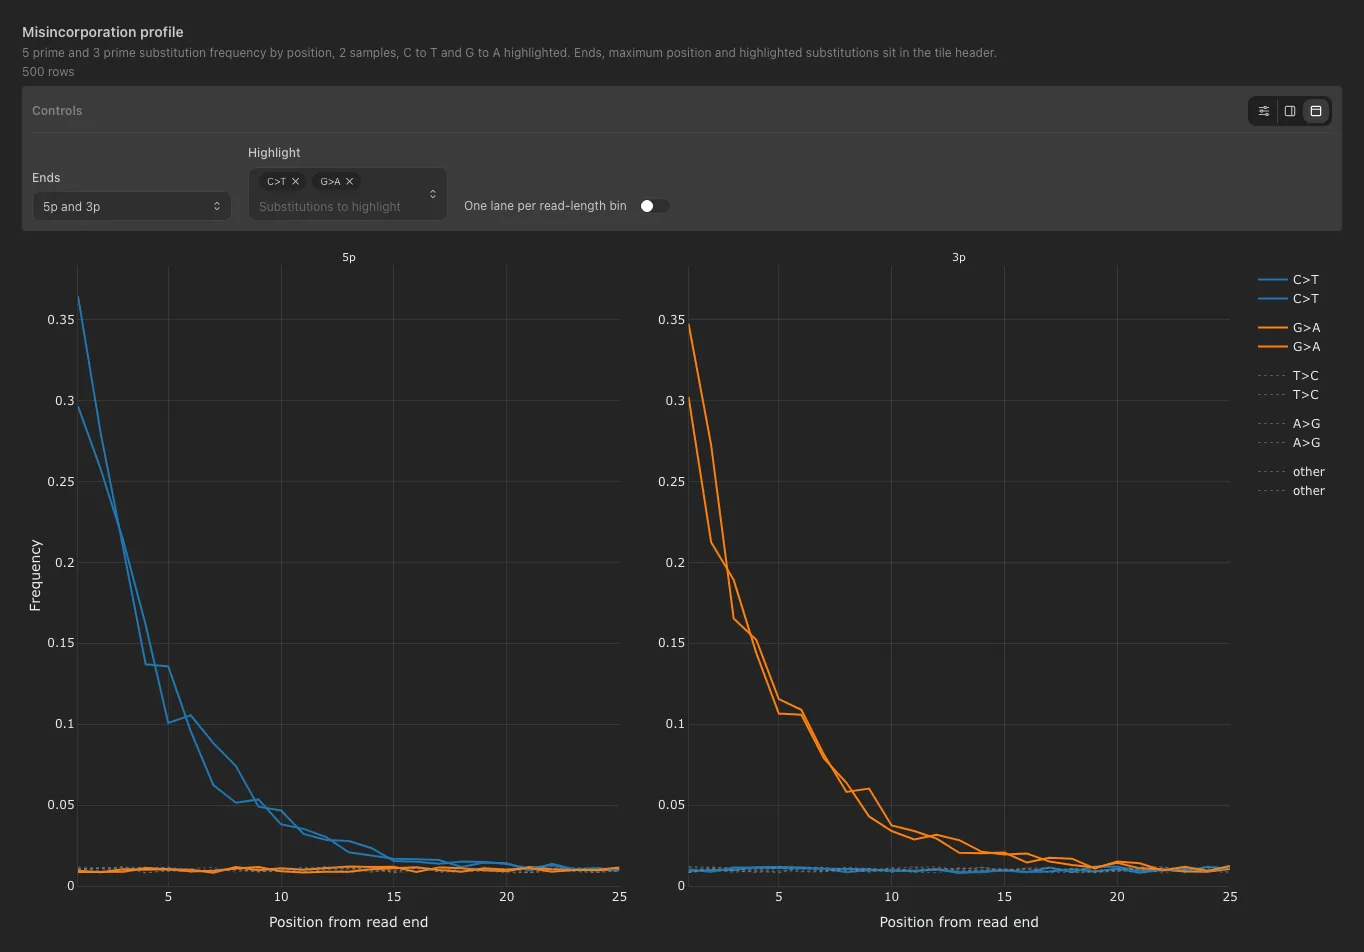Toggle the lower C>T legend entry
This screenshot has width=1364, height=952.
(x=1289, y=299)
